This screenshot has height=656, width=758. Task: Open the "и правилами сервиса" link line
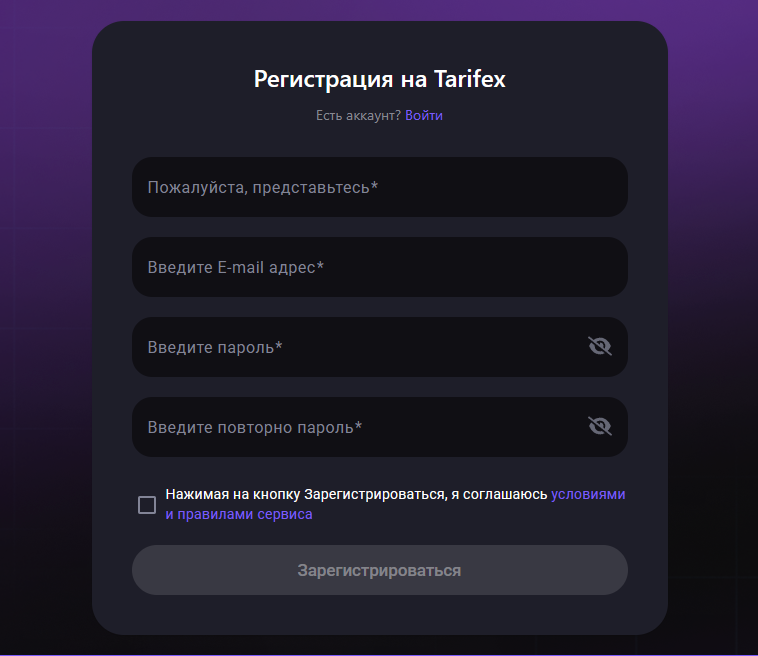239,515
